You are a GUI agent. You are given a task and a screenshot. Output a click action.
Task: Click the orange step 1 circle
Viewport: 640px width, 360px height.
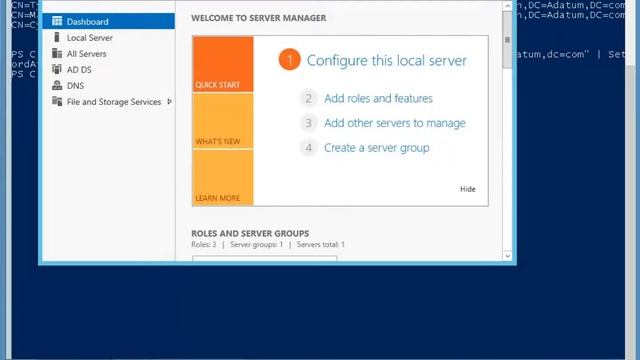point(289,60)
